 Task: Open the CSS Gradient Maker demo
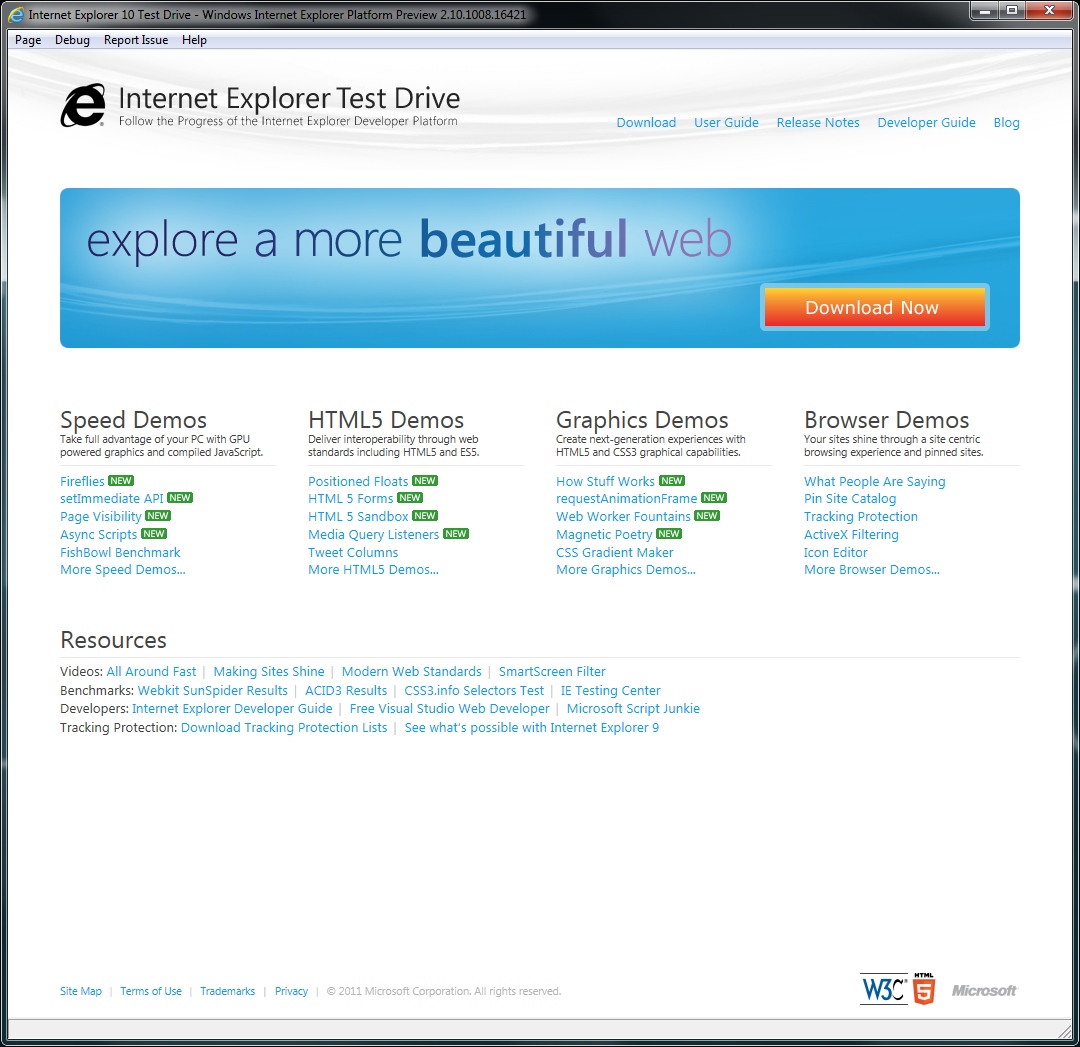click(614, 552)
